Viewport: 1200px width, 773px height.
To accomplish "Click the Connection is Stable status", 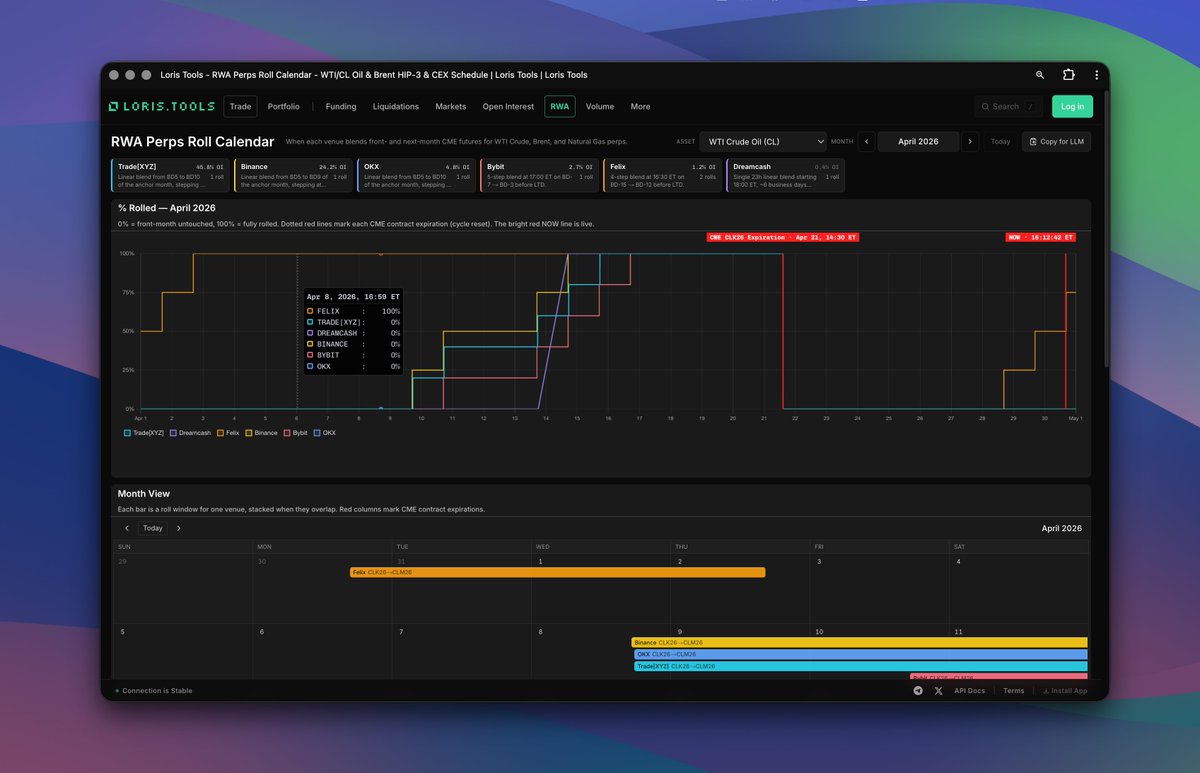I will tap(154, 691).
